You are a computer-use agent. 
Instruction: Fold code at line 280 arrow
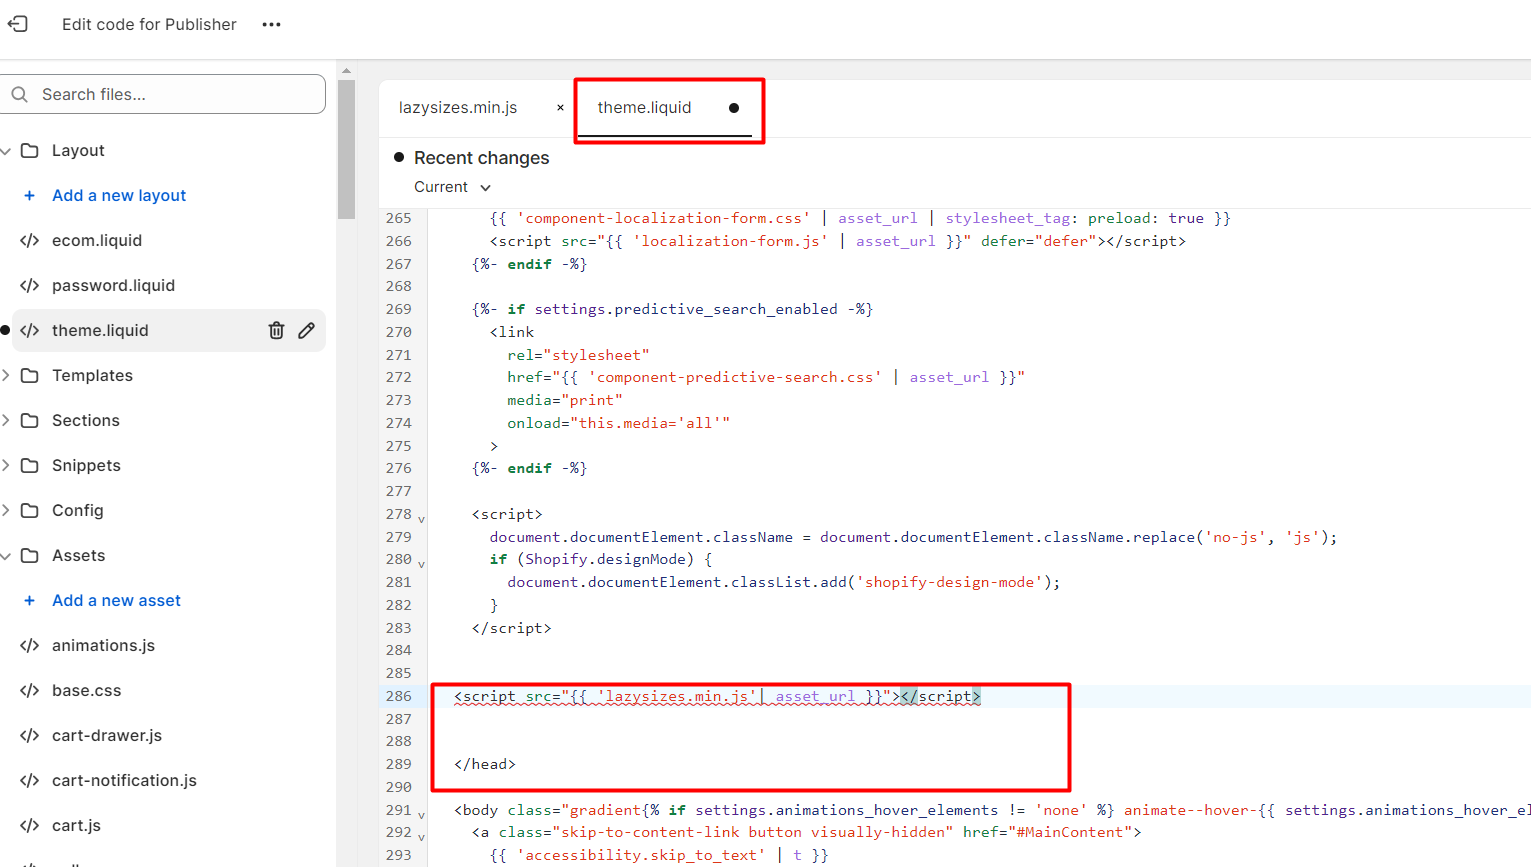pos(421,564)
